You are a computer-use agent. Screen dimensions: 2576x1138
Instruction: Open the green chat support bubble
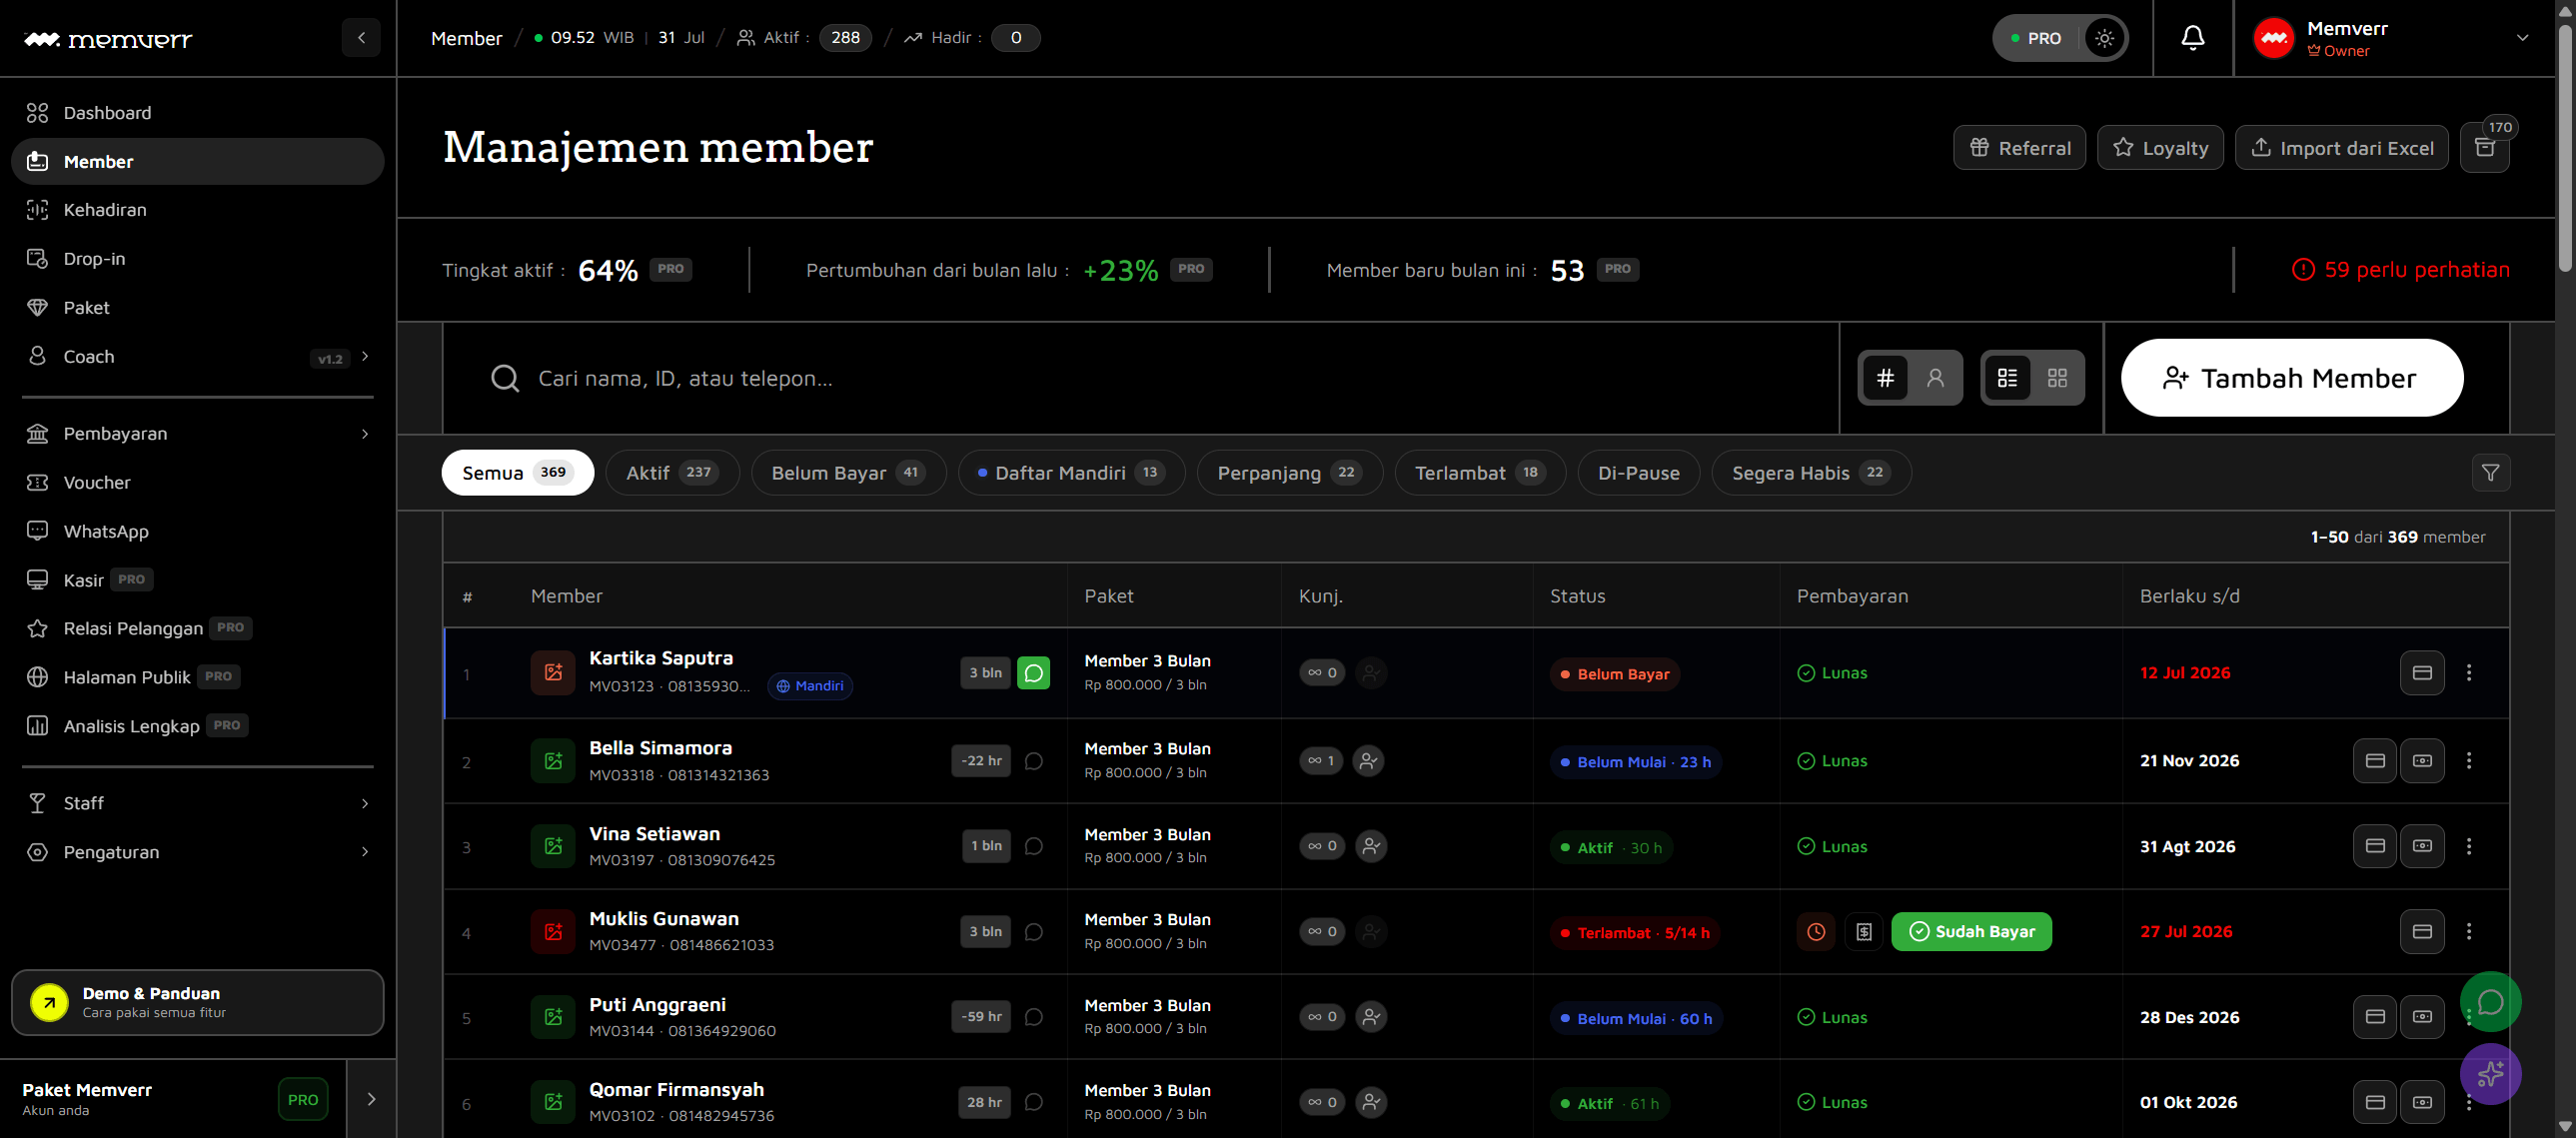pos(2490,1002)
